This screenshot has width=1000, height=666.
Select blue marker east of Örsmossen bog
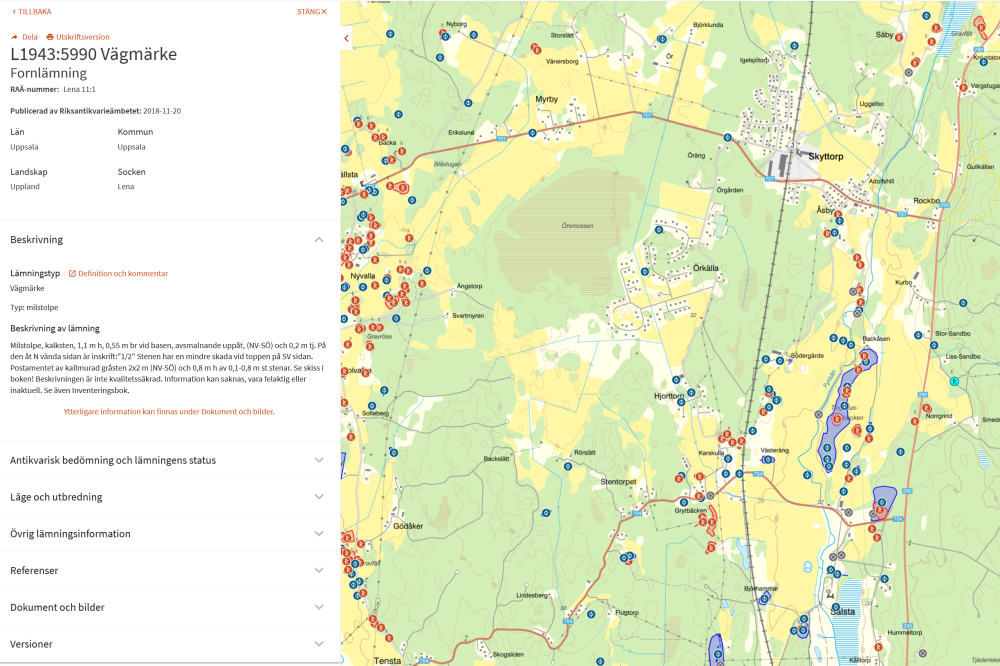click(x=659, y=230)
